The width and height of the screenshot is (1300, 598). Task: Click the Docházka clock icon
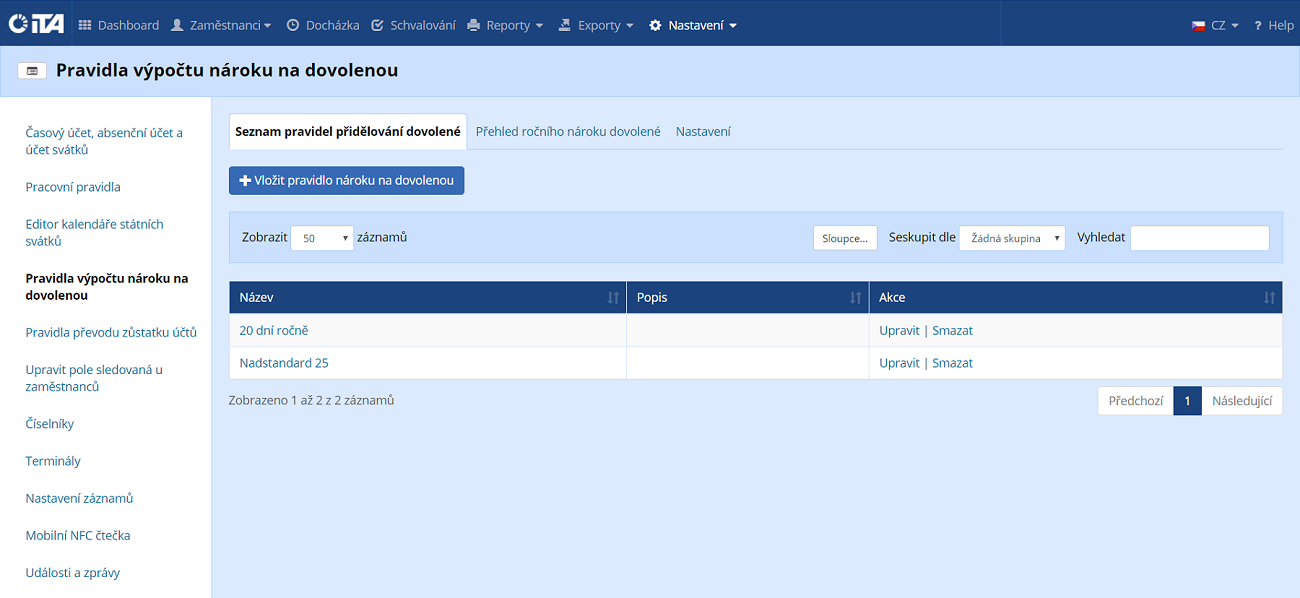pos(293,25)
